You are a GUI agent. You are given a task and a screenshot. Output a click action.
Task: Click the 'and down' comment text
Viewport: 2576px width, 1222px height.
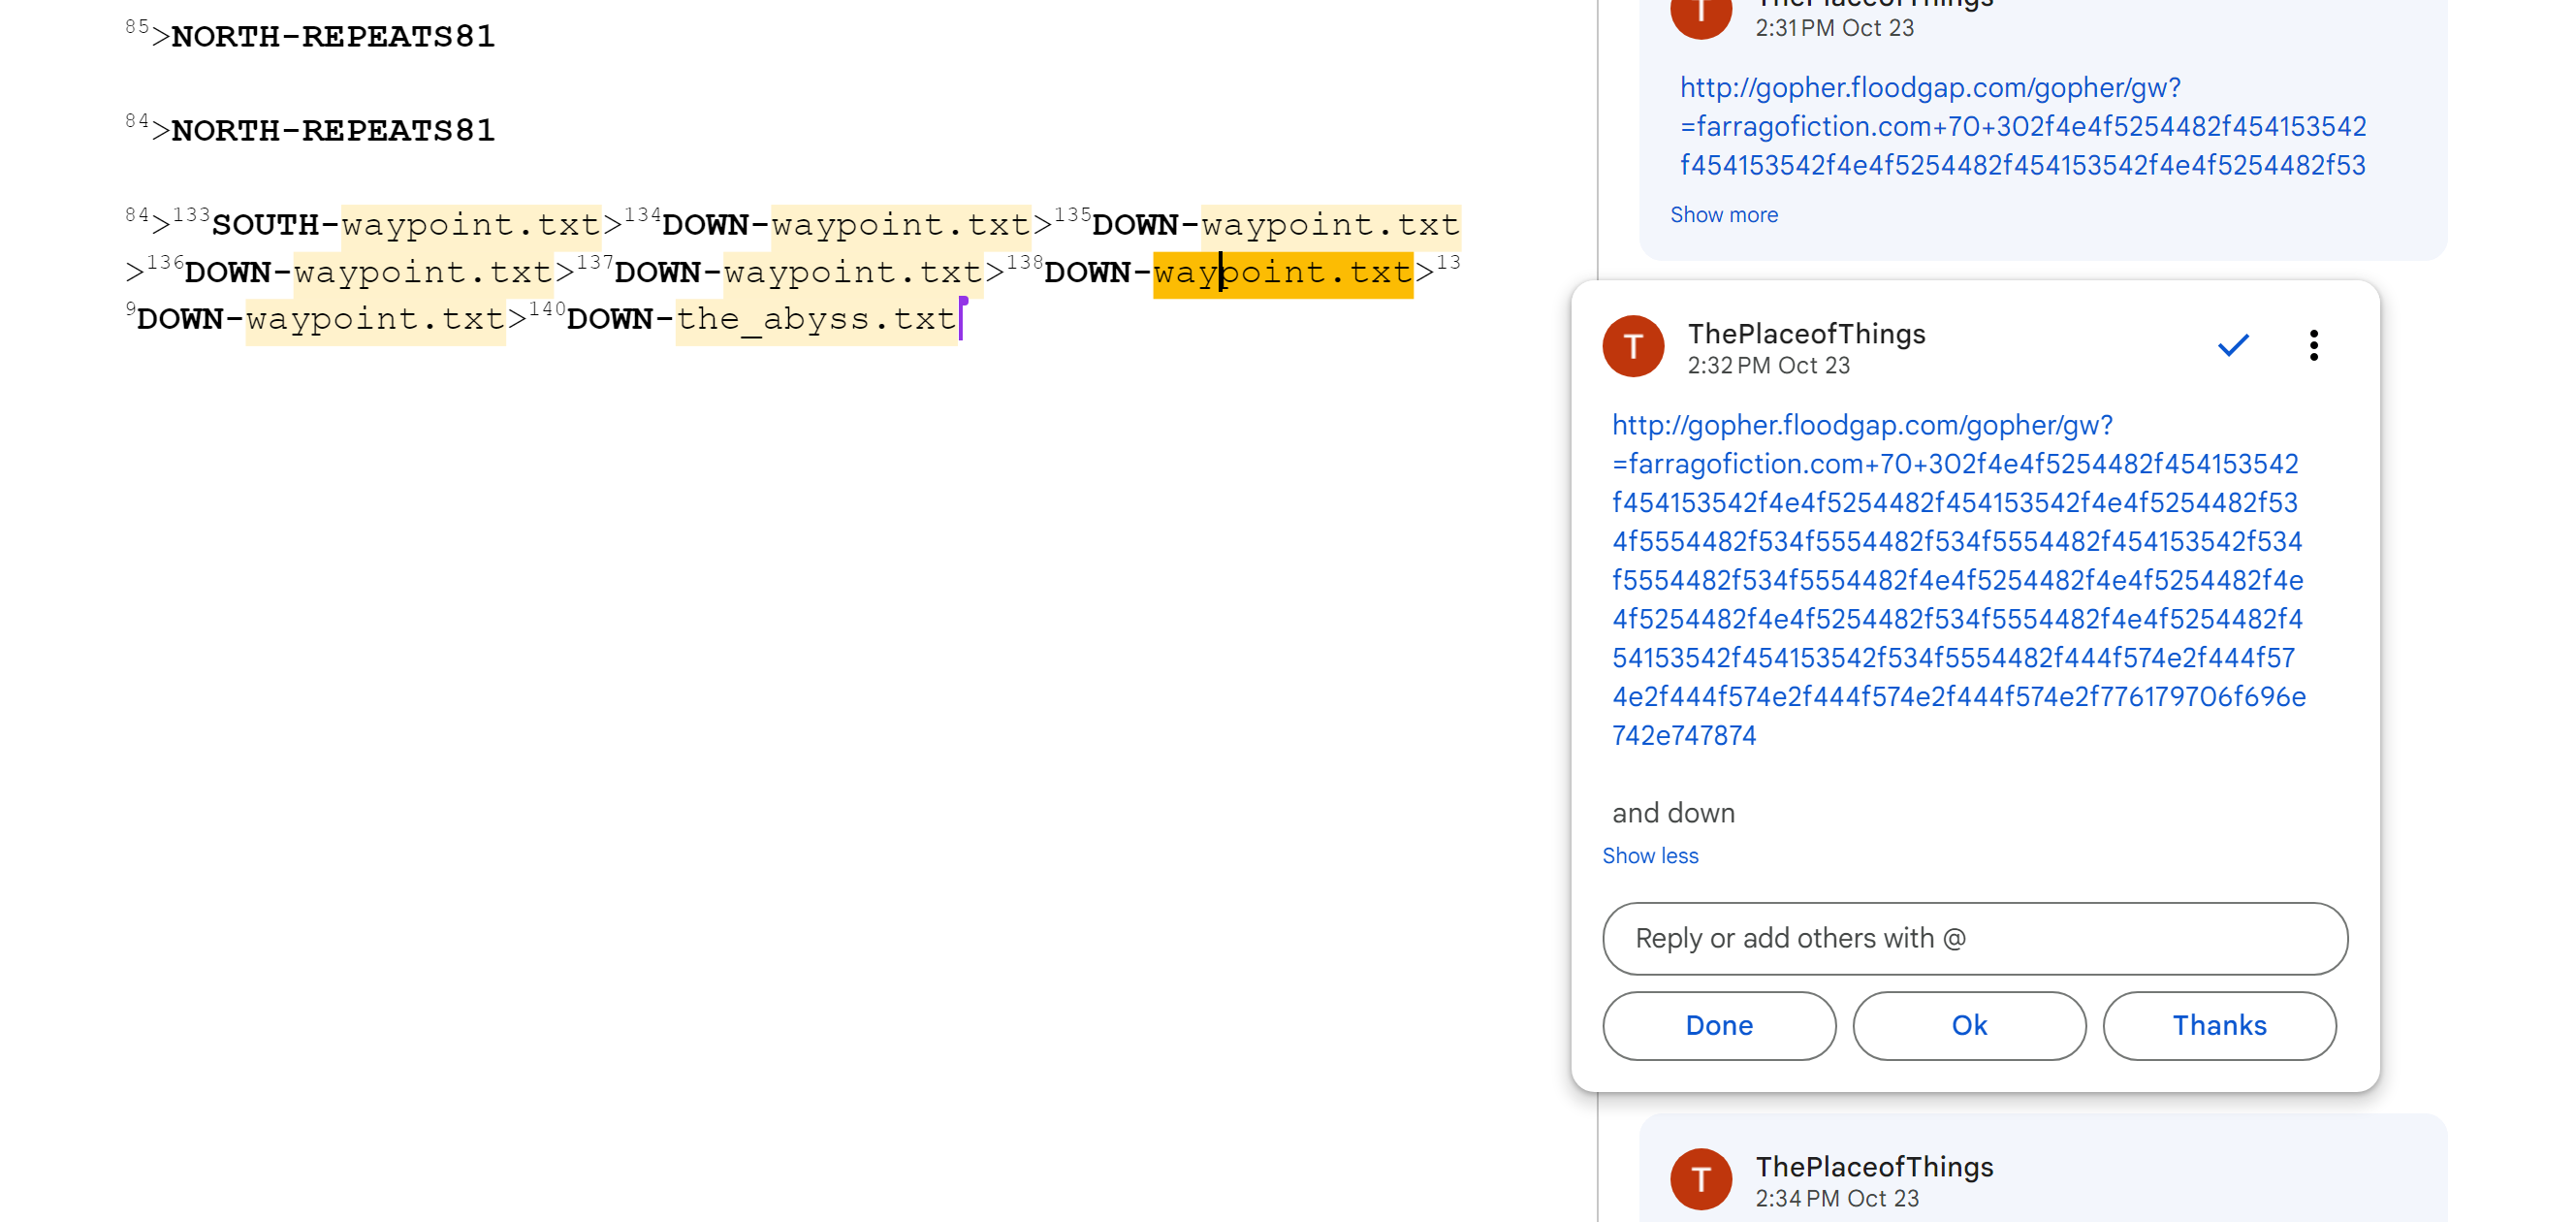click(1673, 812)
